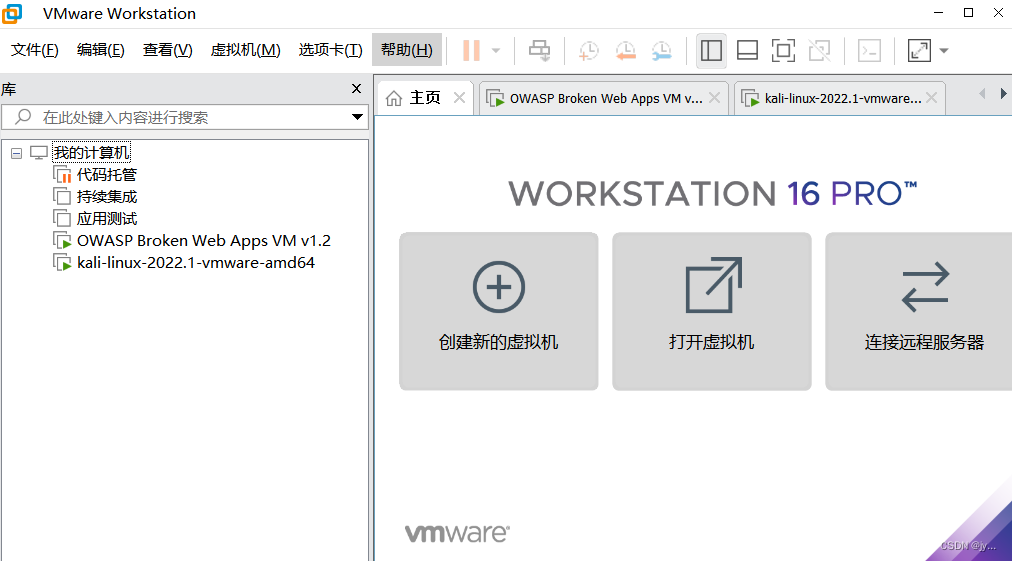Viewport: 1012px width, 561px height.
Task: Click the 应用测试 powered-off VM icon
Action: click(63, 219)
